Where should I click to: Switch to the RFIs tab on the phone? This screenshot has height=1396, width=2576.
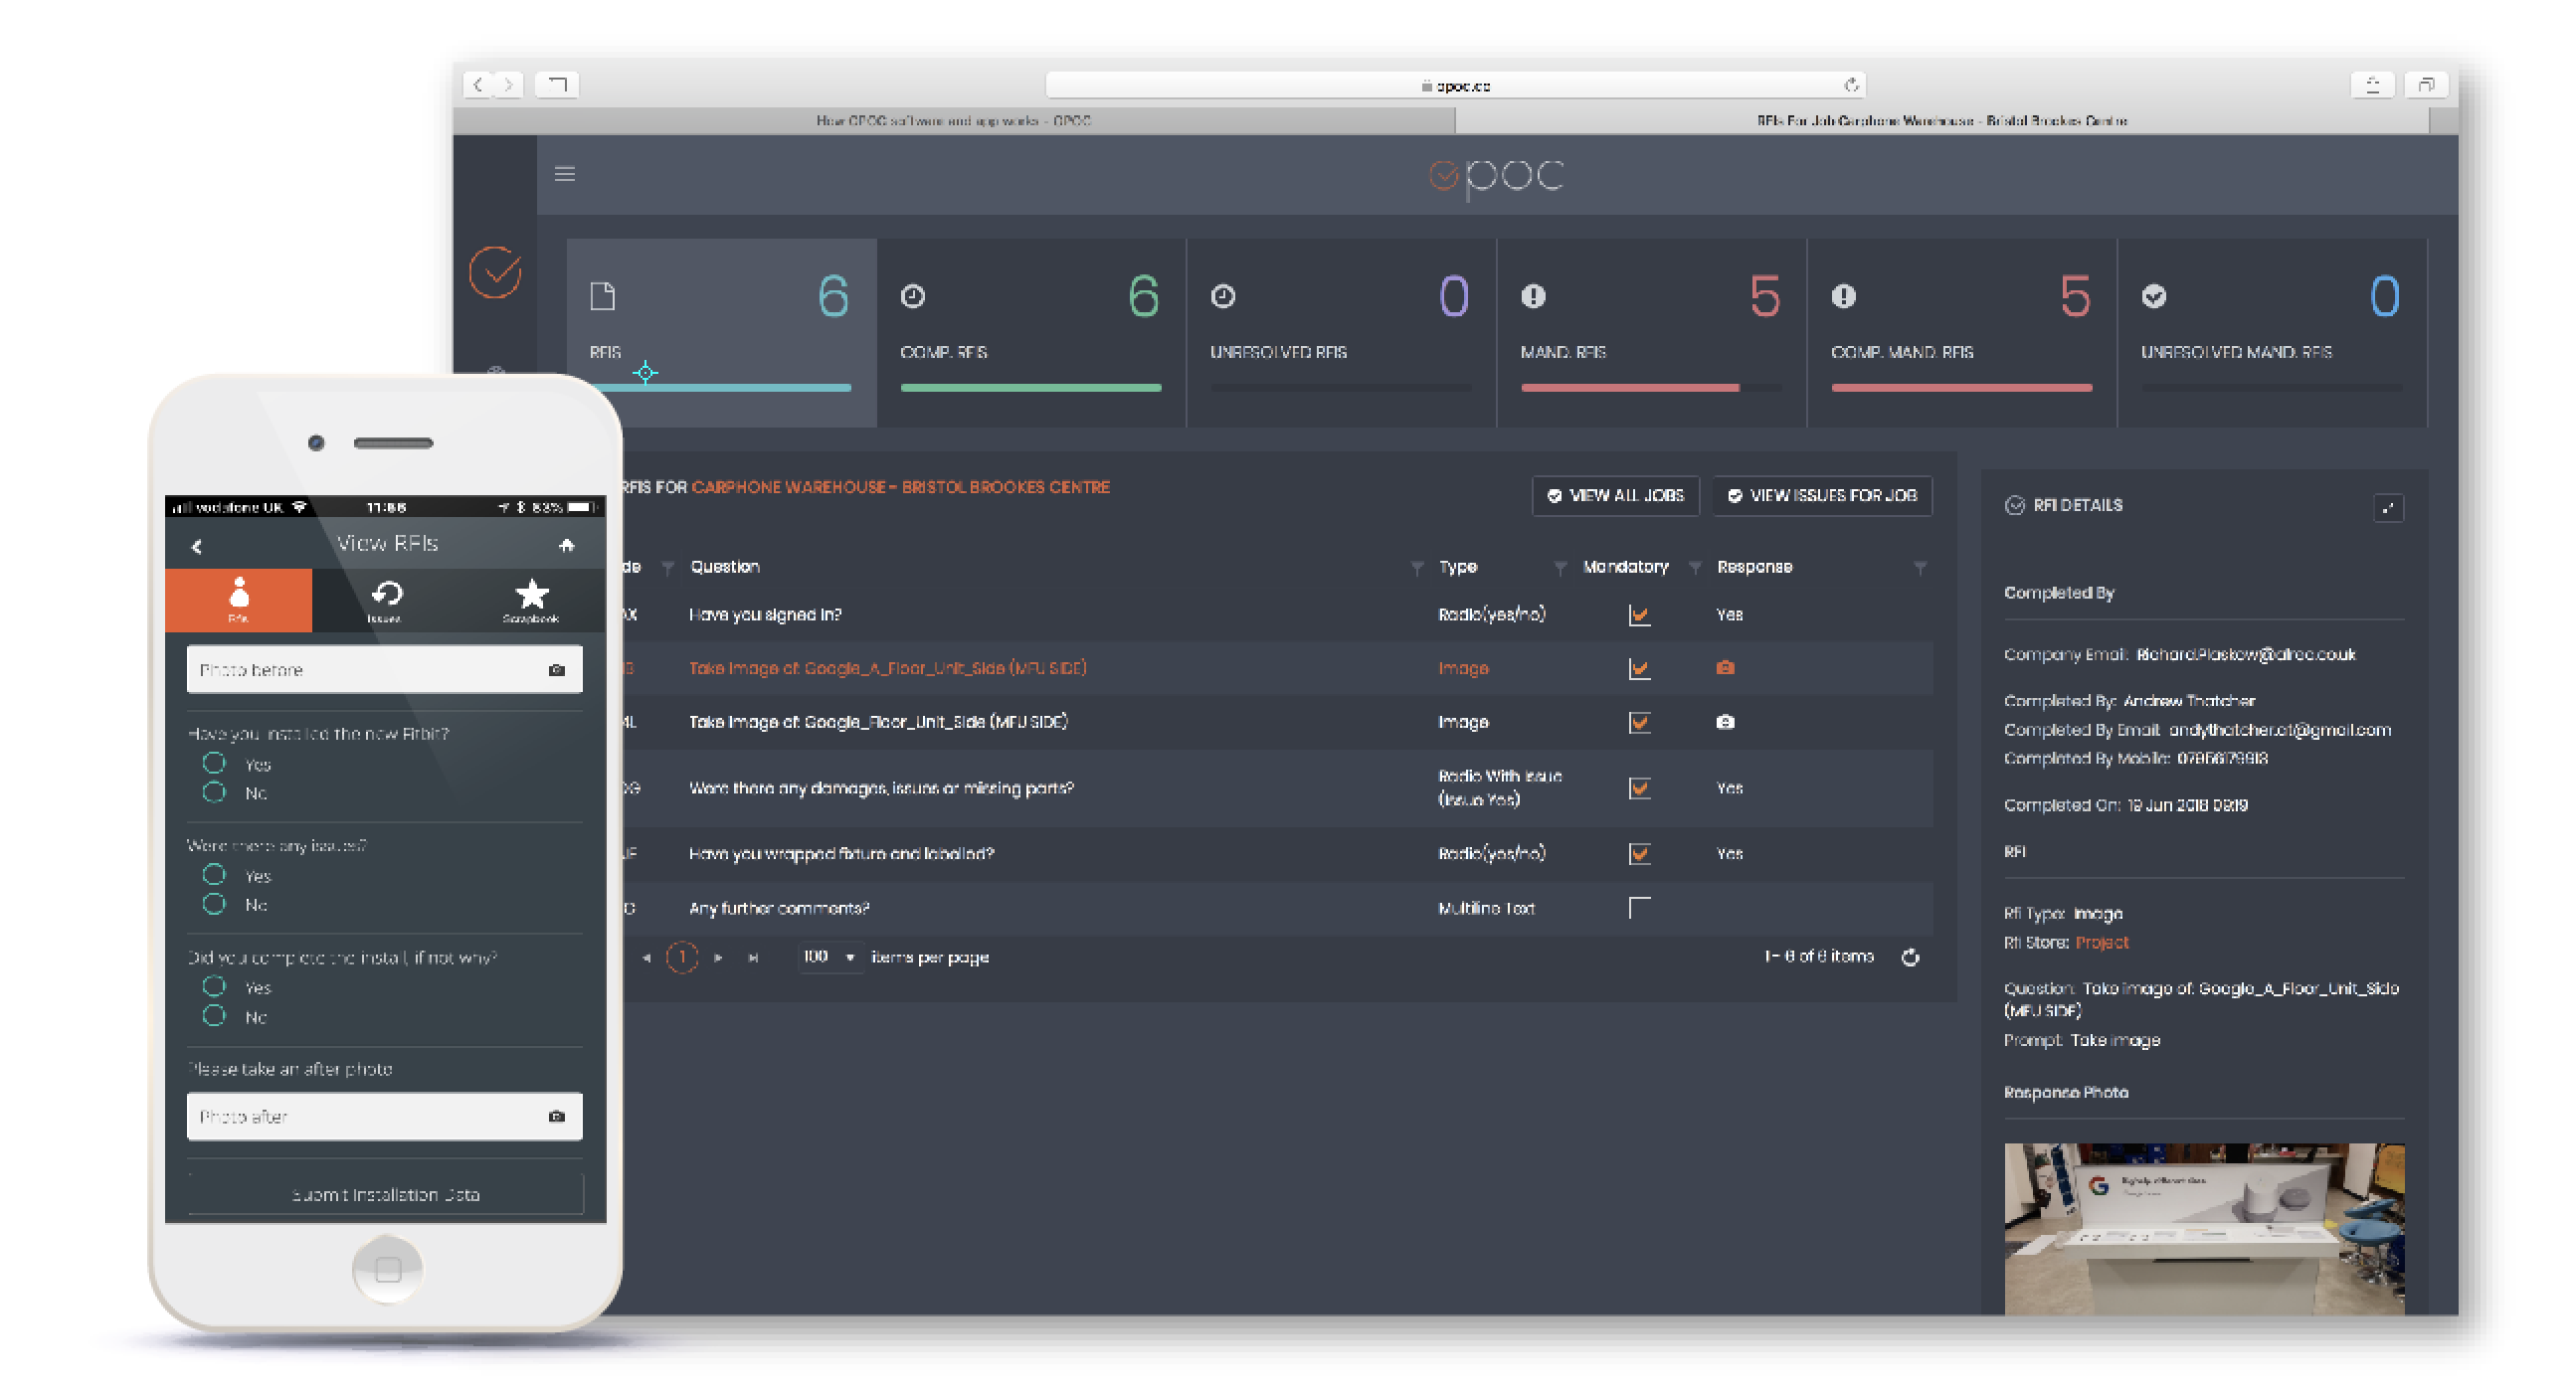pos(238,599)
